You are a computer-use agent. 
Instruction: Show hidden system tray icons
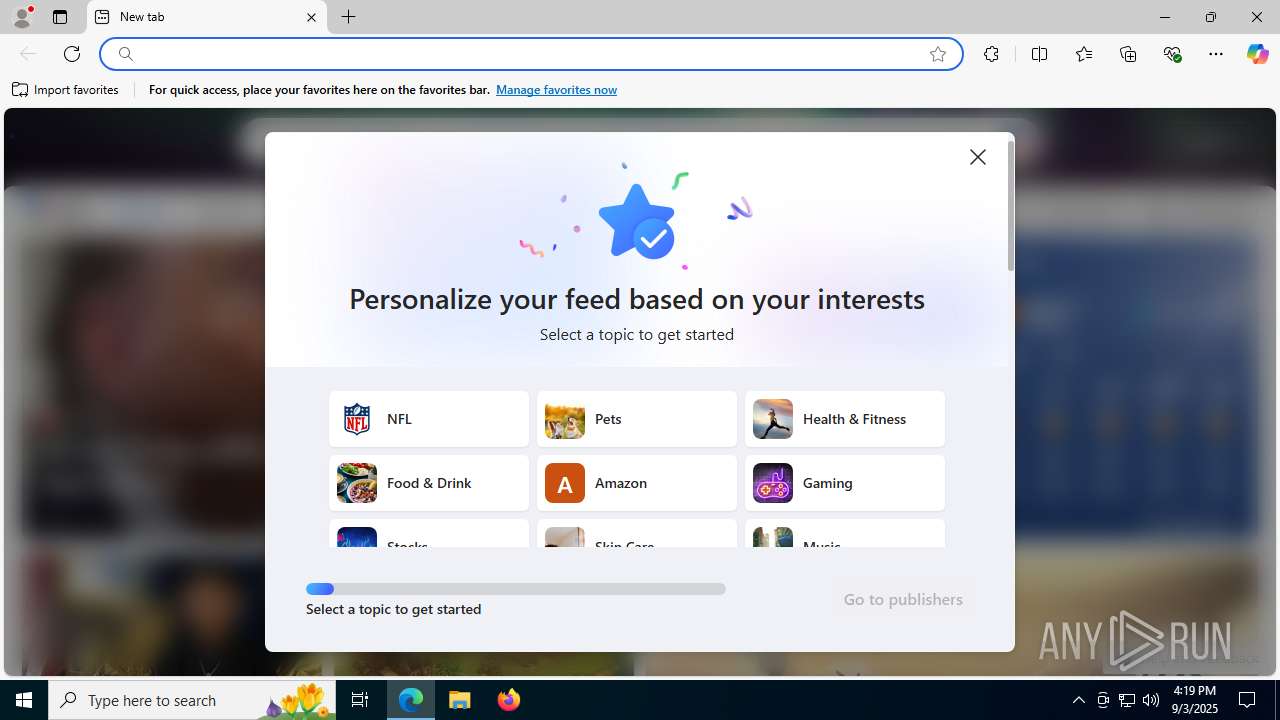coord(1078,700)
